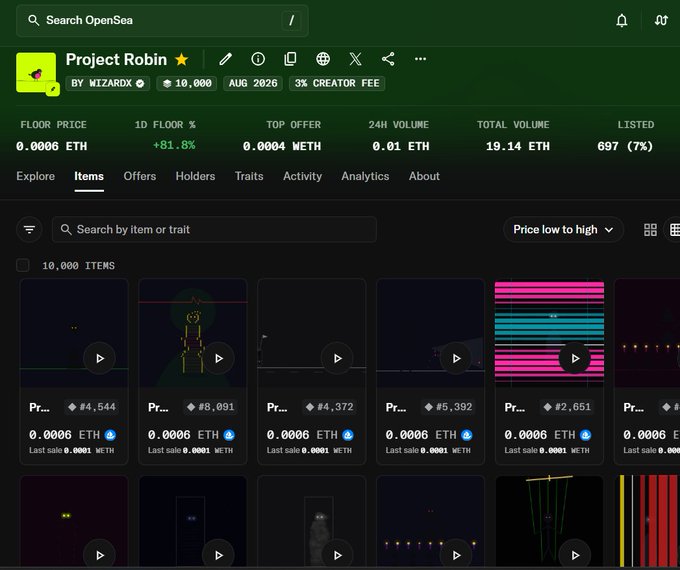Click the slash shortcut key hint in search bar
This screenshot has width=680, height=570.
(x=291, y=20)
